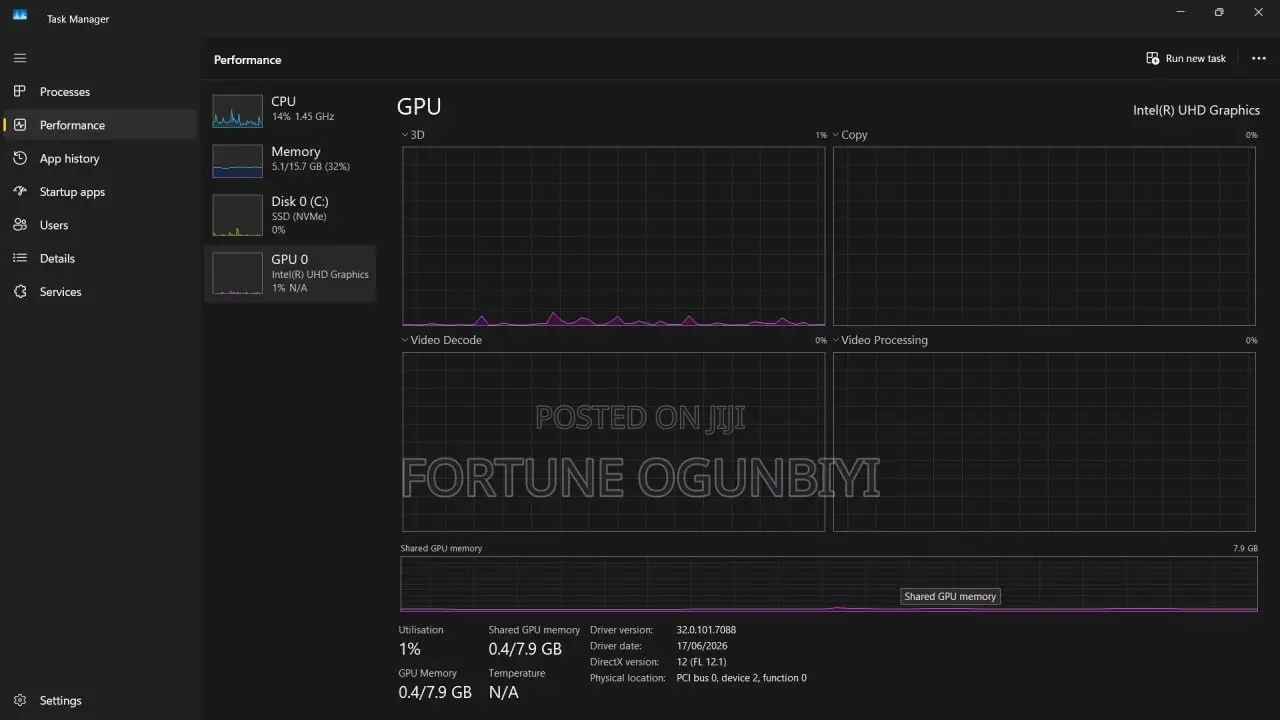Open the Details page
This screenshot has width=1280, height=720.
(100, 258)
